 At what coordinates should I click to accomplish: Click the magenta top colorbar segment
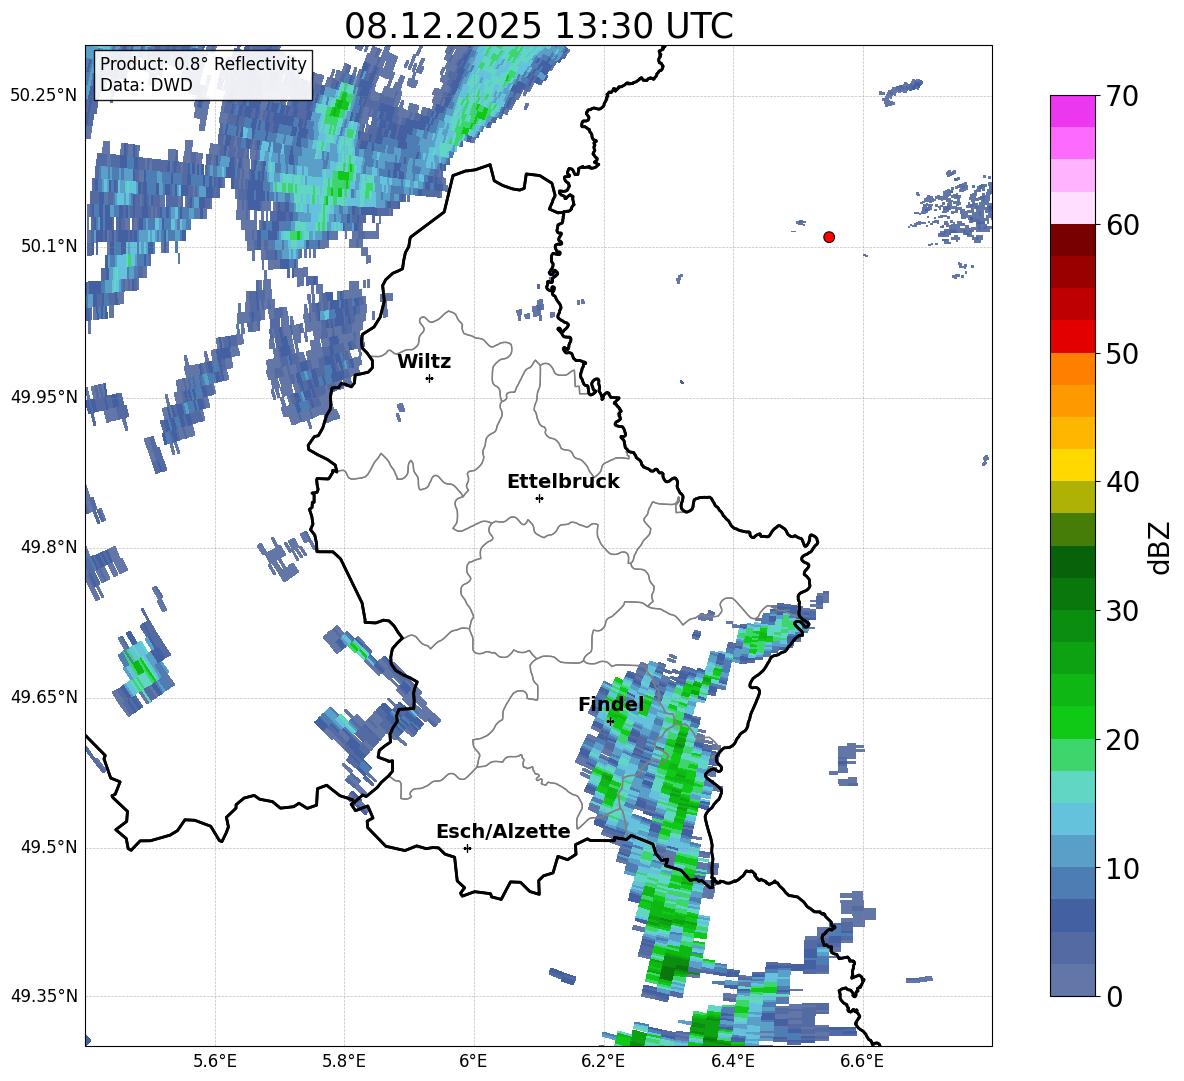pos(1072,111)
